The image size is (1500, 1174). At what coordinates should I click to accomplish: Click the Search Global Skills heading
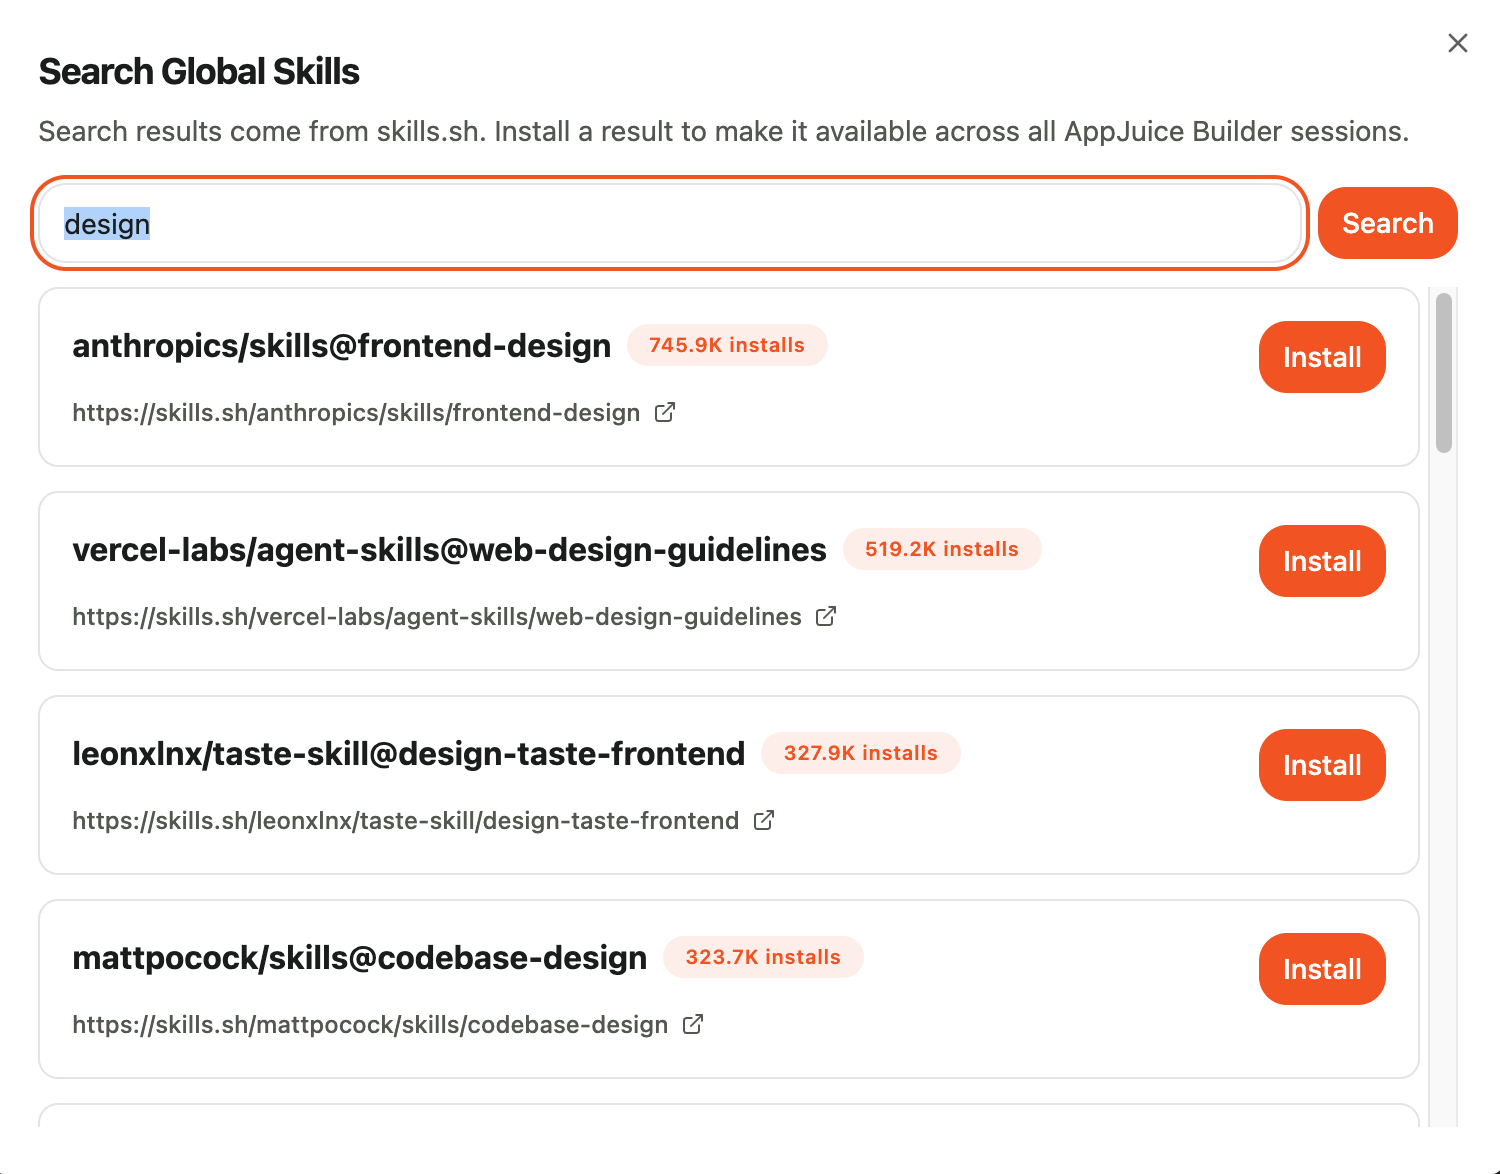199,72
